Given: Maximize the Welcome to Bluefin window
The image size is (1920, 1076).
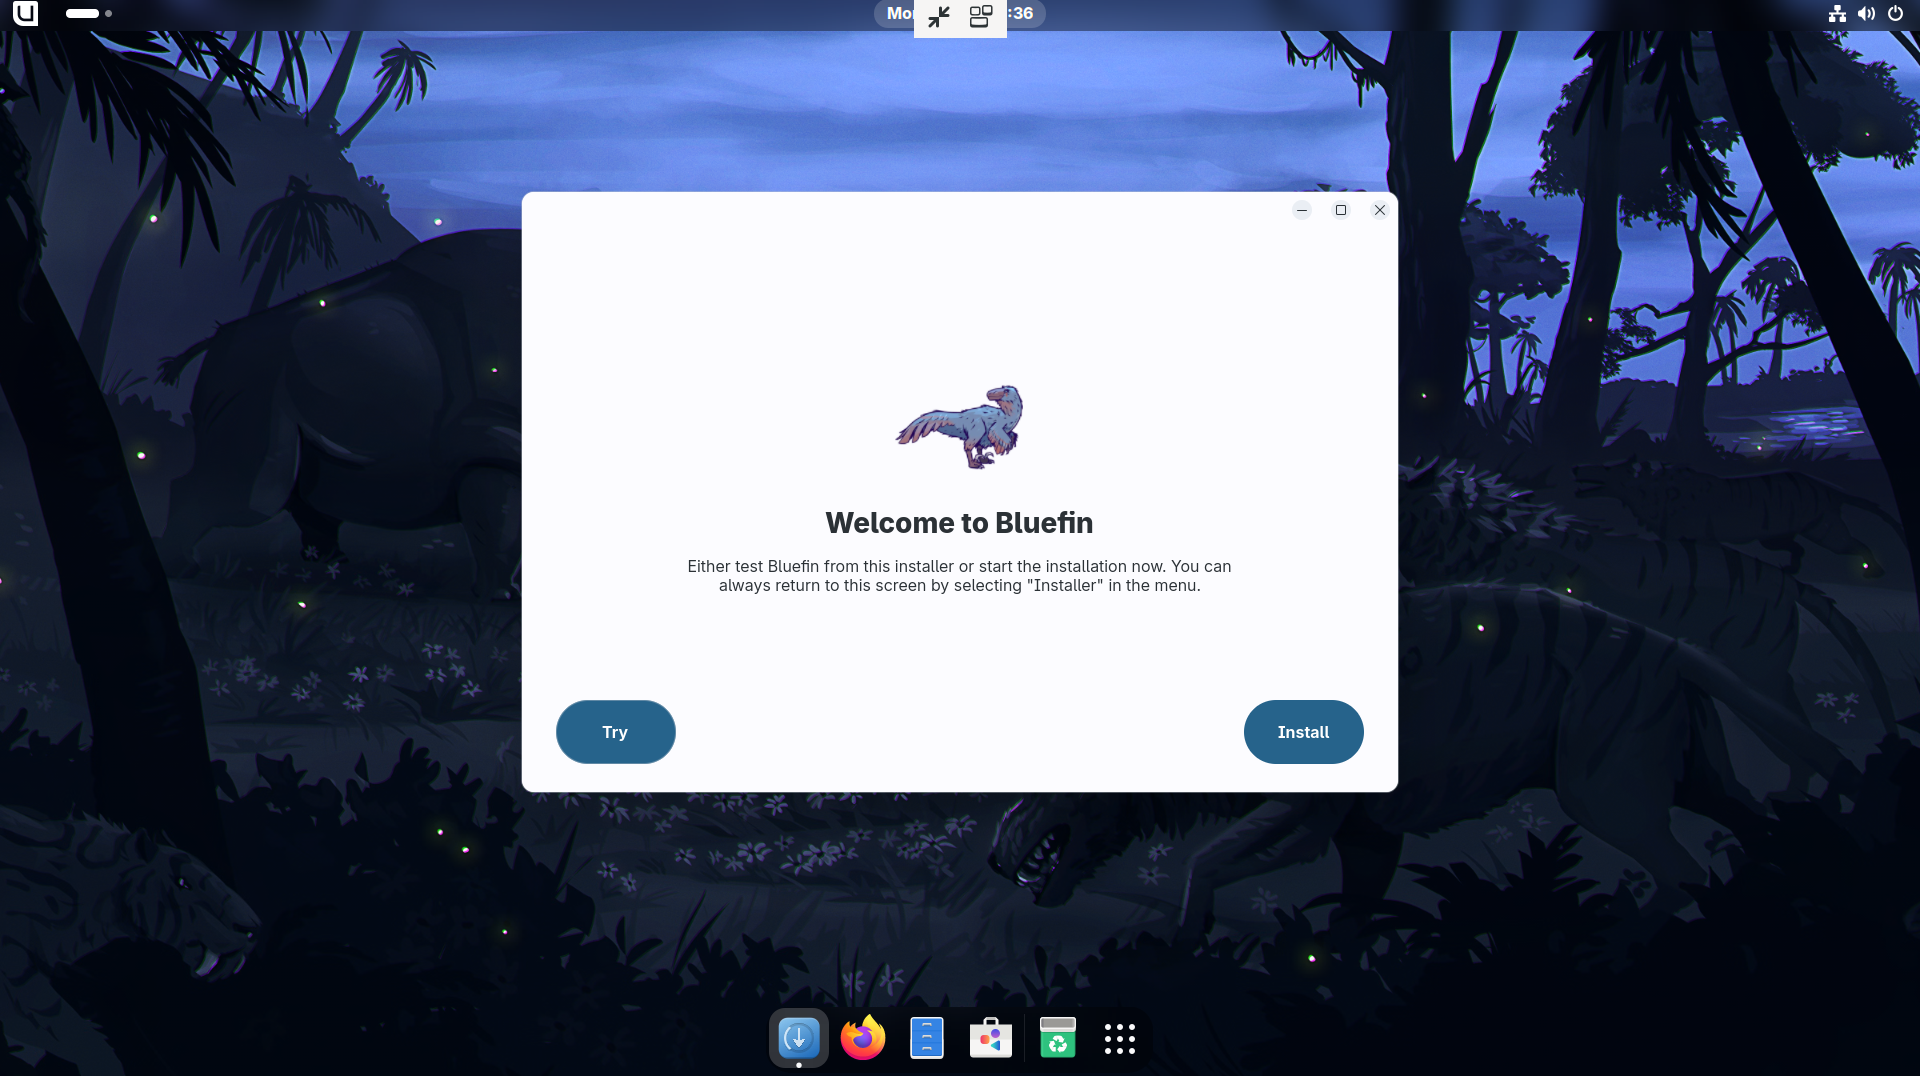Looking at the screenshot, I should click(1341, 210).
